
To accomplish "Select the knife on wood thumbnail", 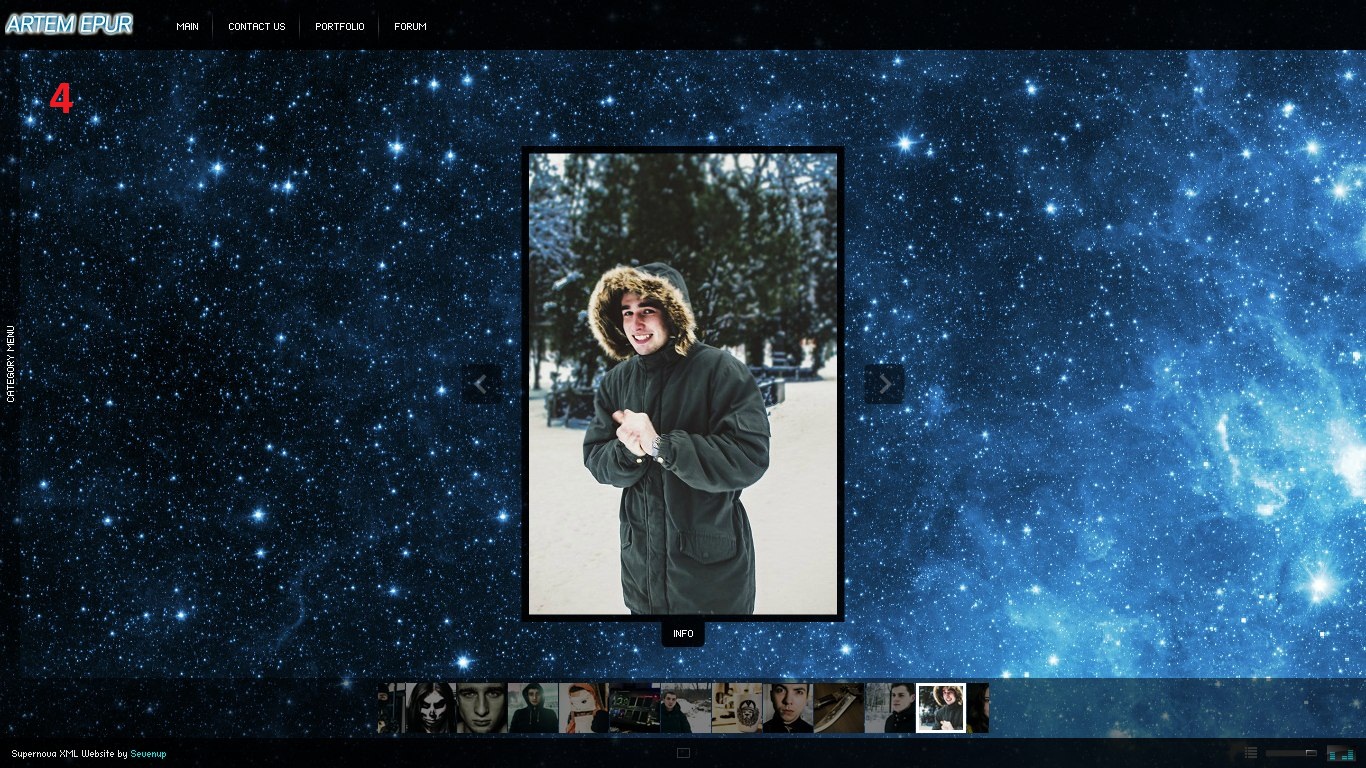I will coord(838,708).
